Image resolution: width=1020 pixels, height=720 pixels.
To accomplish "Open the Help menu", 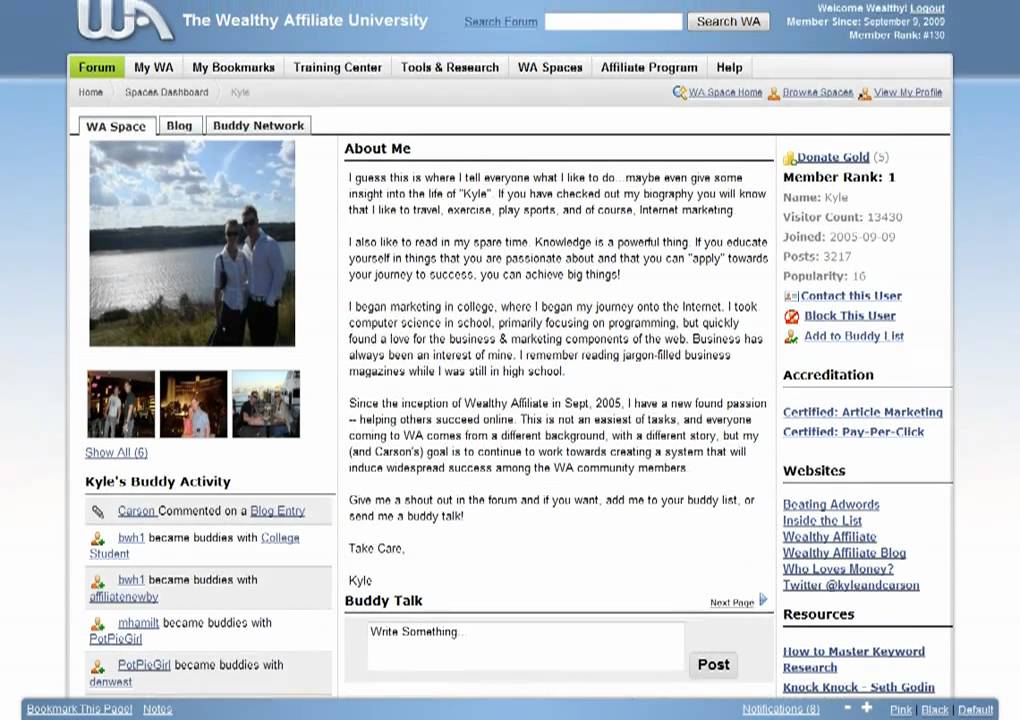I will coord(729,67).
